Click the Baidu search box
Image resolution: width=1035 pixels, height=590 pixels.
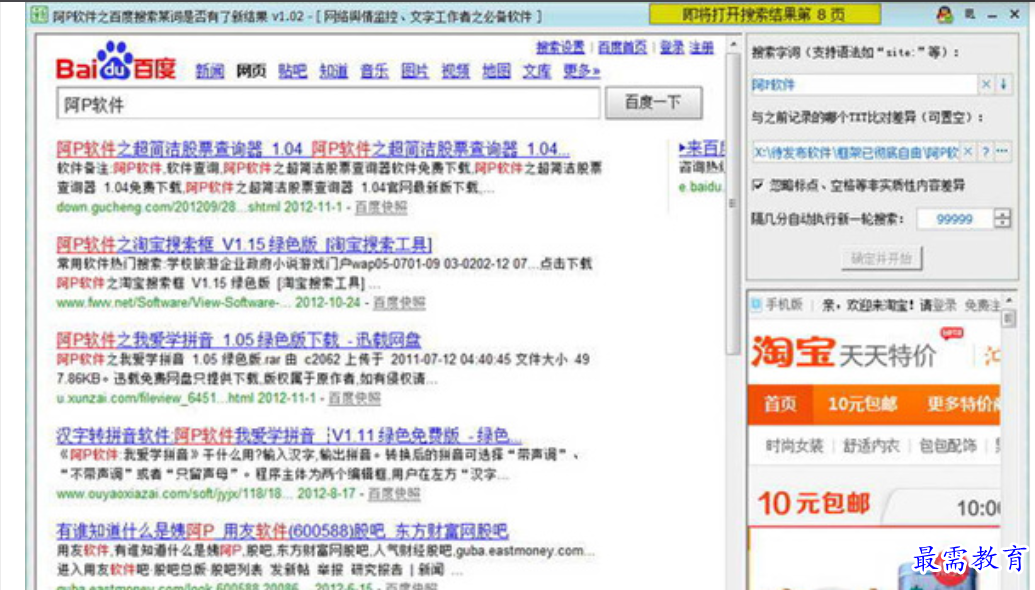click(328, 104)
